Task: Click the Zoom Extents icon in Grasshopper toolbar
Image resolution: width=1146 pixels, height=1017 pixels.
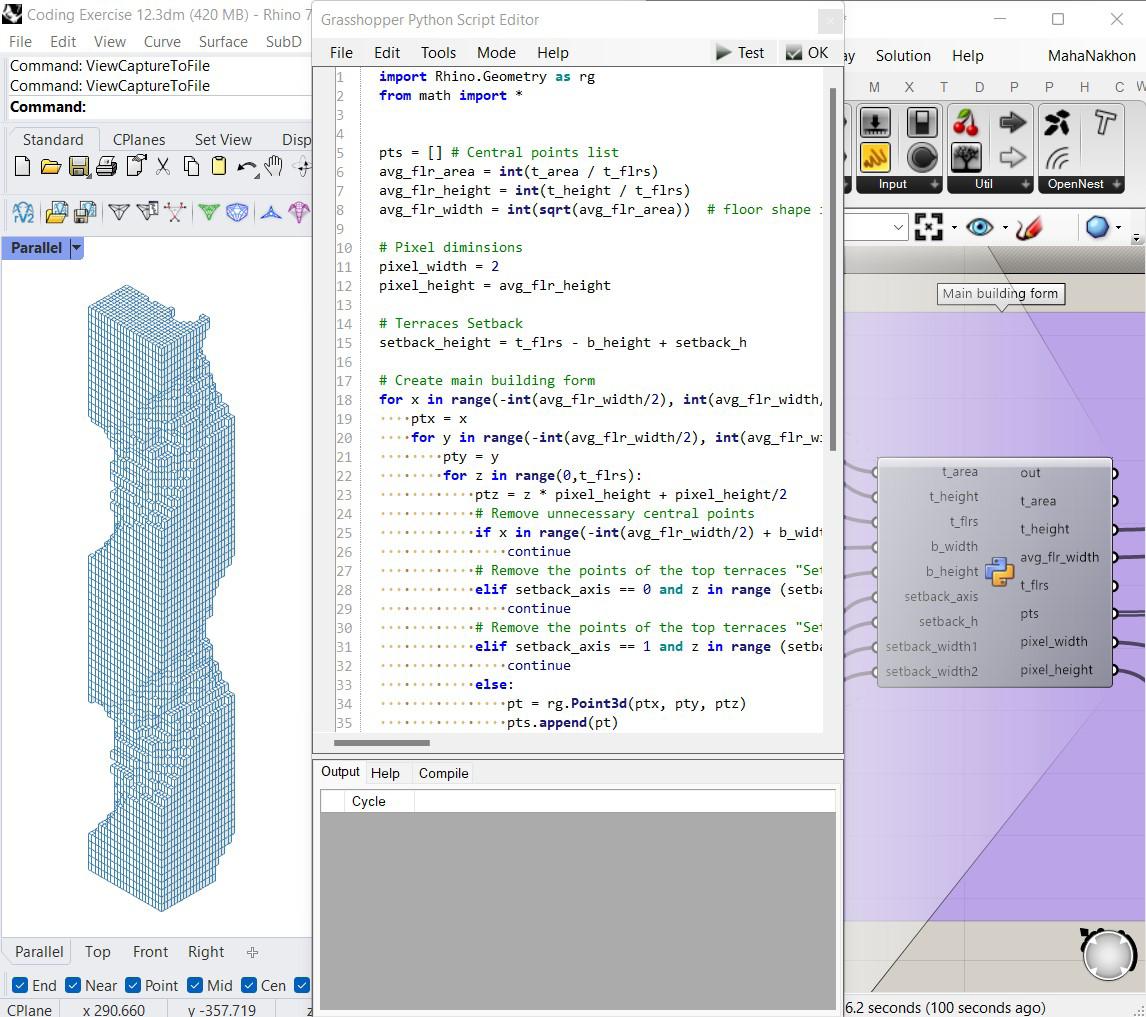Action: [928, 228]
